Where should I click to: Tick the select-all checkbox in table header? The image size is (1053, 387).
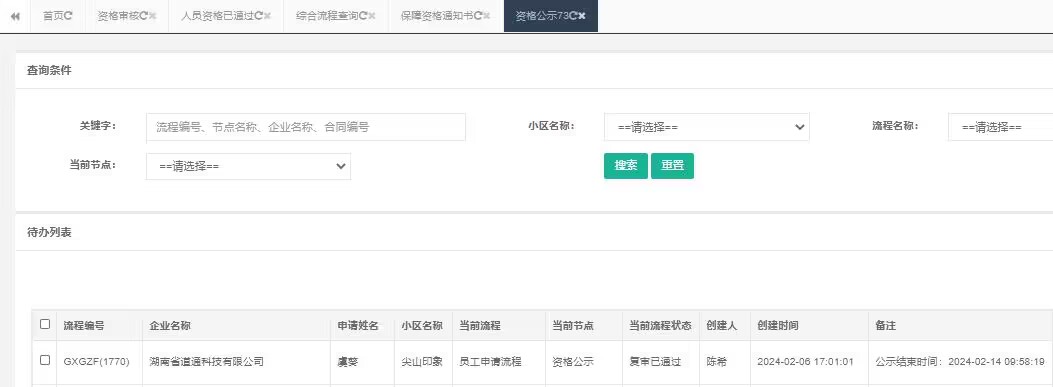(45, 324)
